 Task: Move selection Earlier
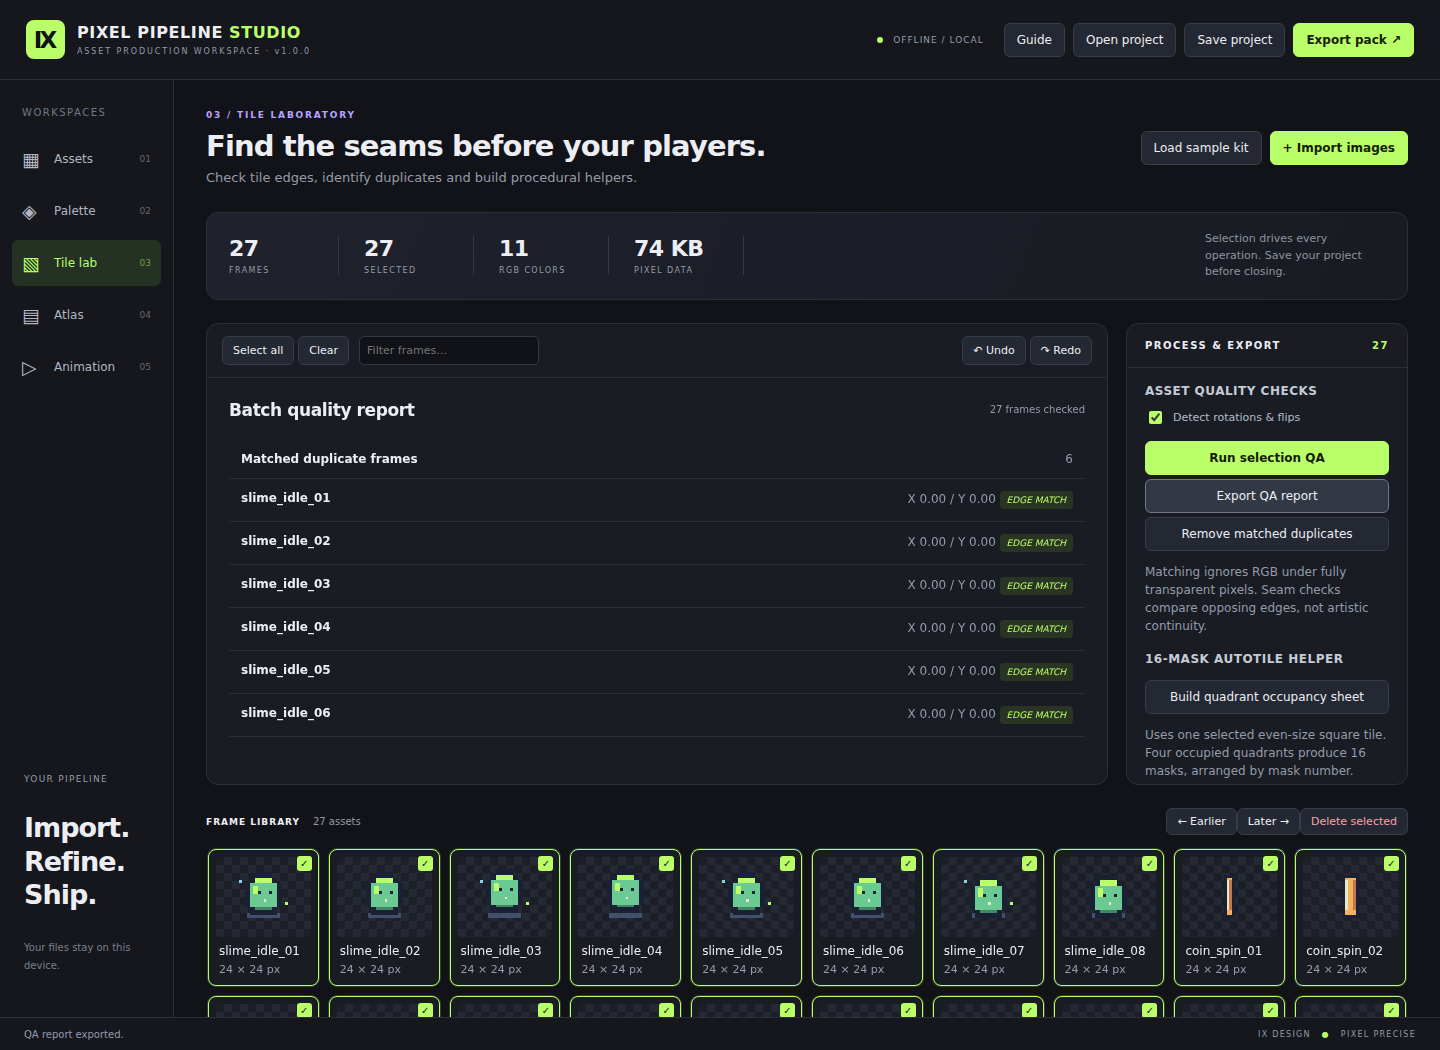pos(1201,821)
